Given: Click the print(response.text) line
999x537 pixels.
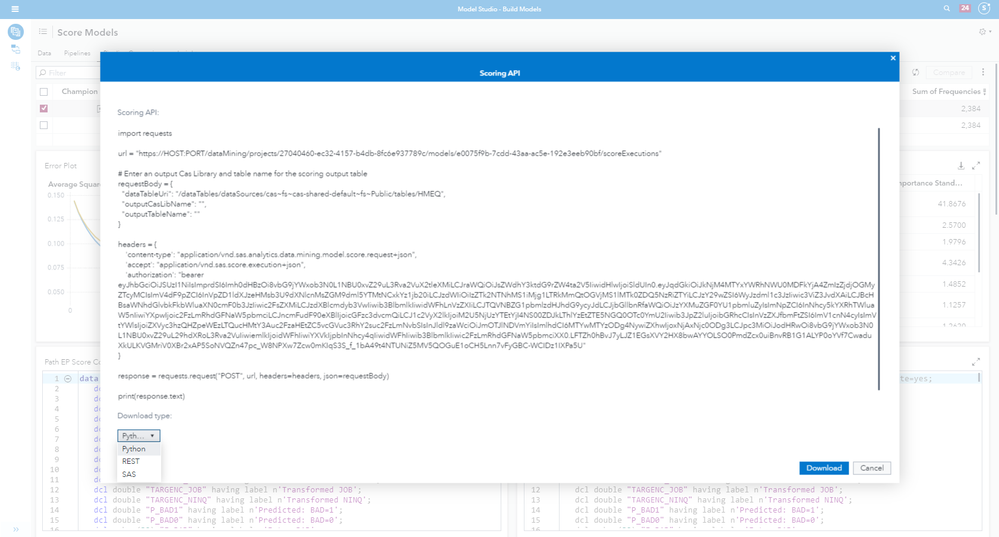Looking at the screenshot, I should 151,396.
